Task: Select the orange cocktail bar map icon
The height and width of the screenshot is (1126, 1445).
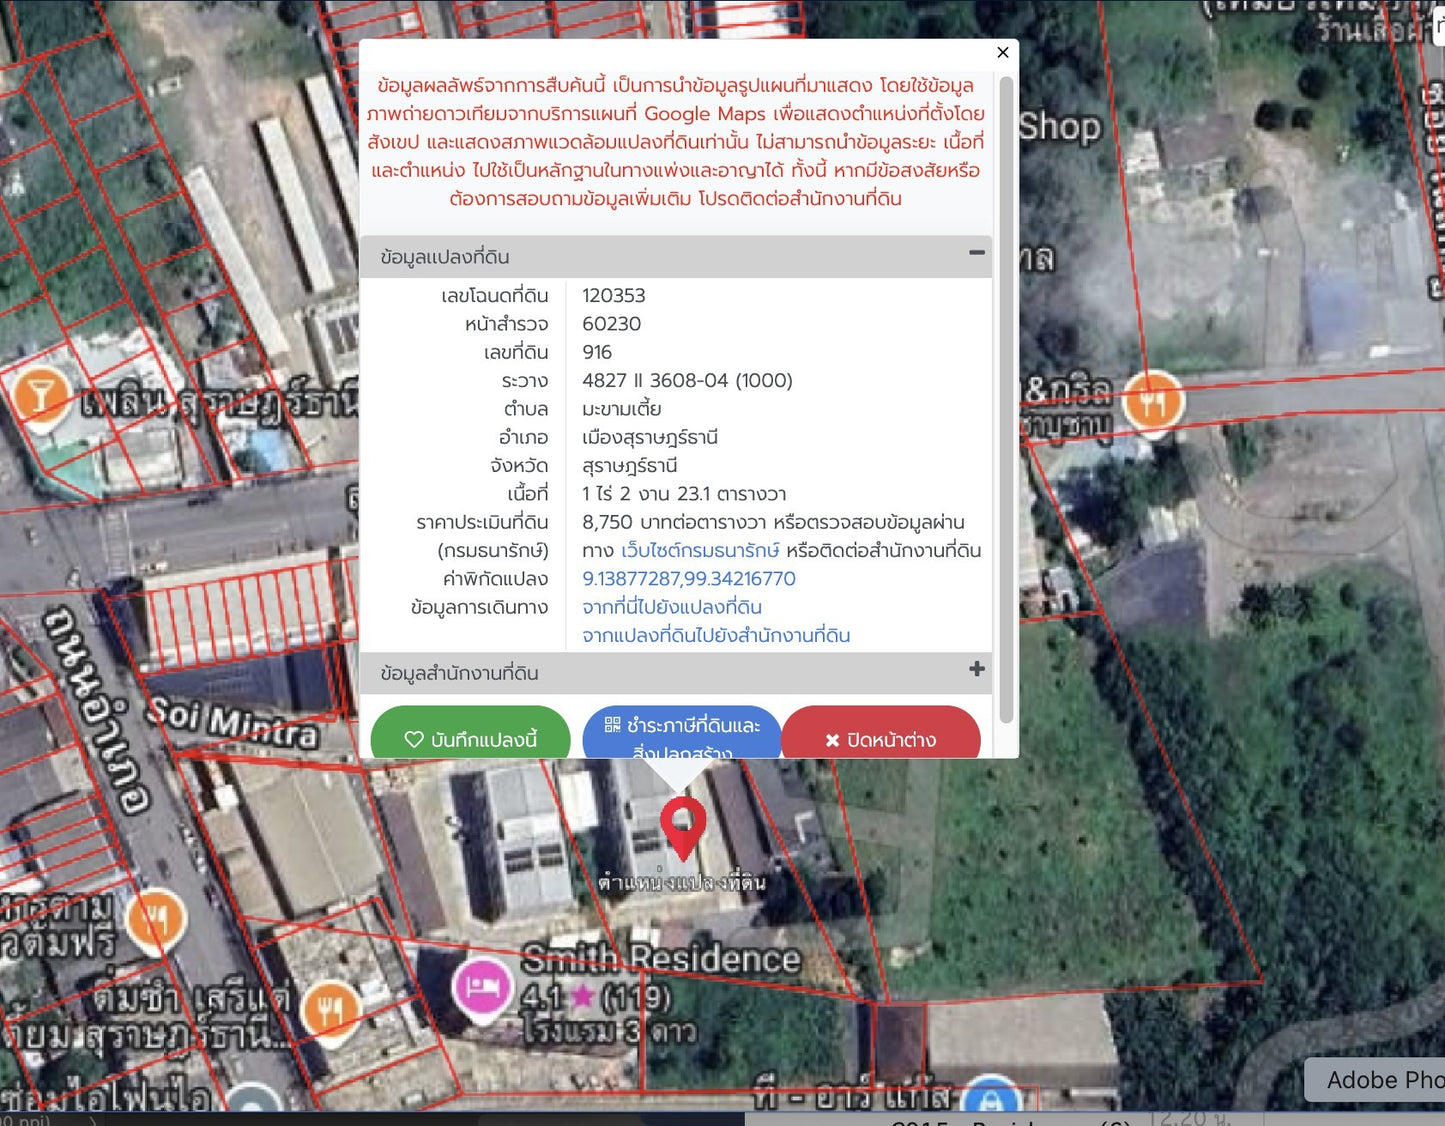Action: pos(41,393)
